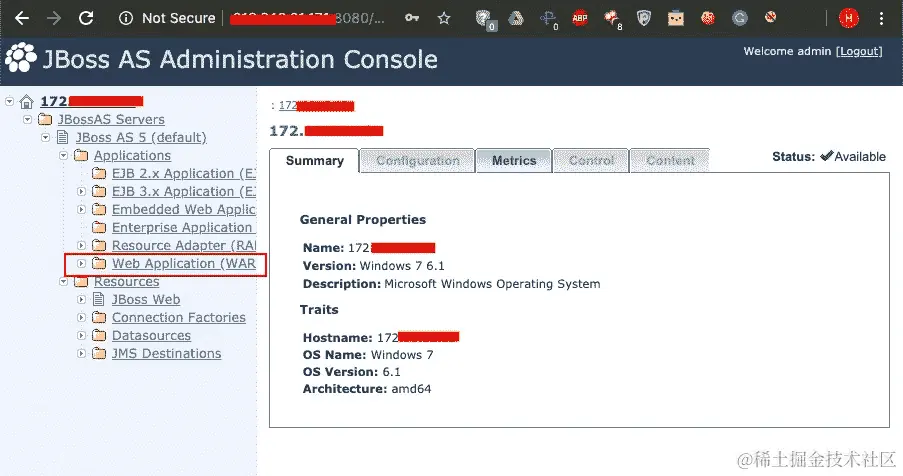This screenshot has height=476, width=903.
Task: Collapse the JBoss AS 5 (default) node
Action: [x=45, y=138]
